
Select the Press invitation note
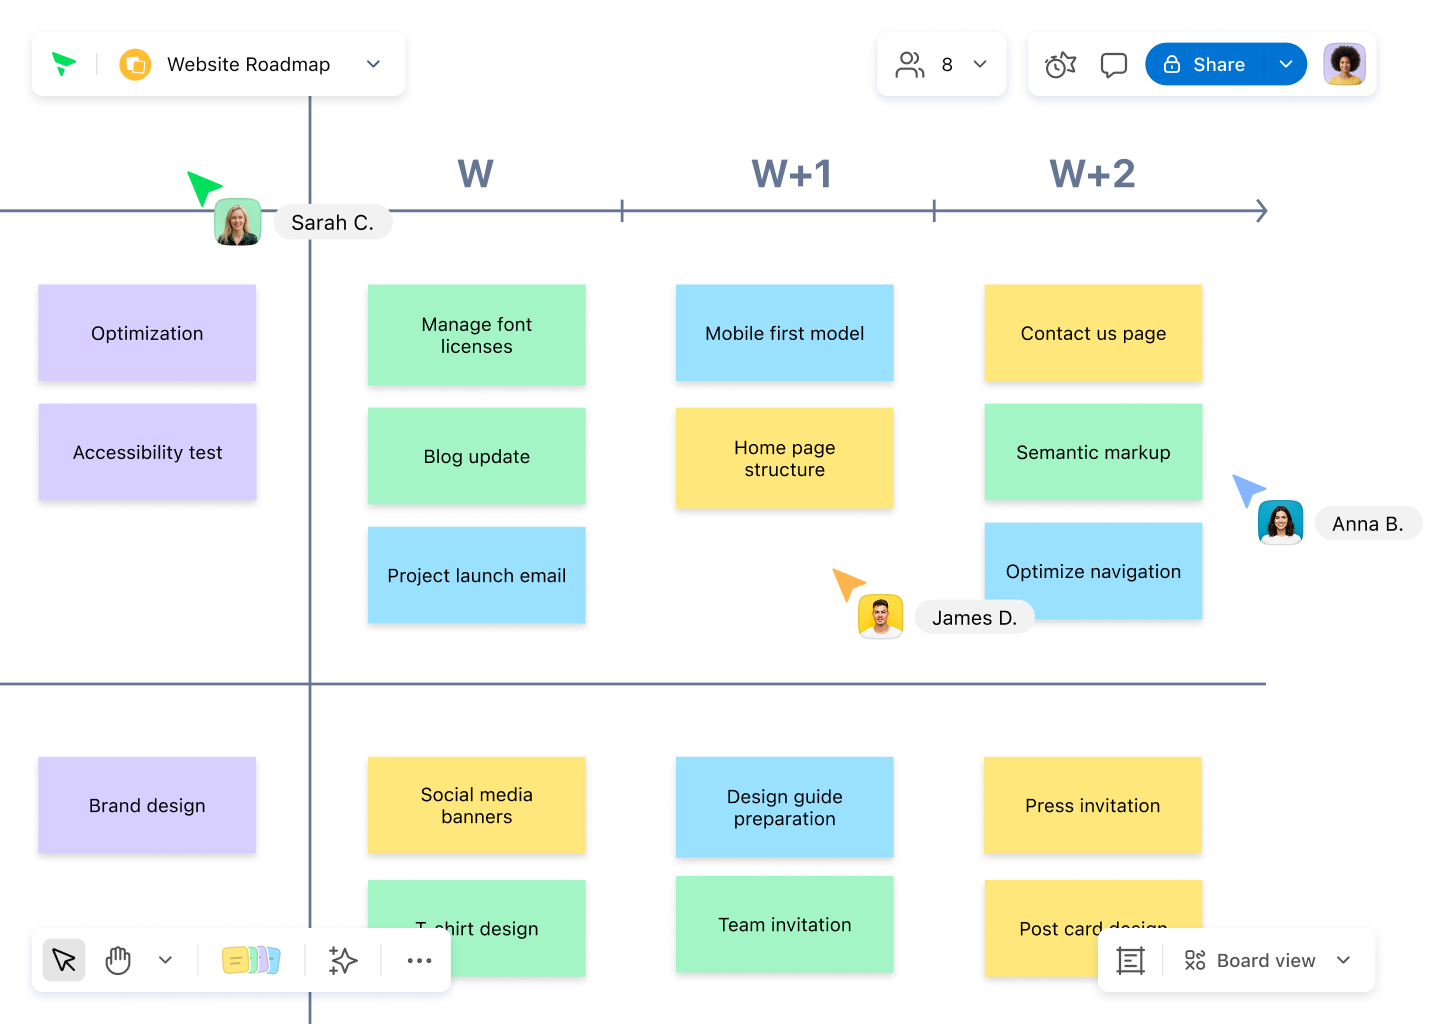coord(1093,805)
